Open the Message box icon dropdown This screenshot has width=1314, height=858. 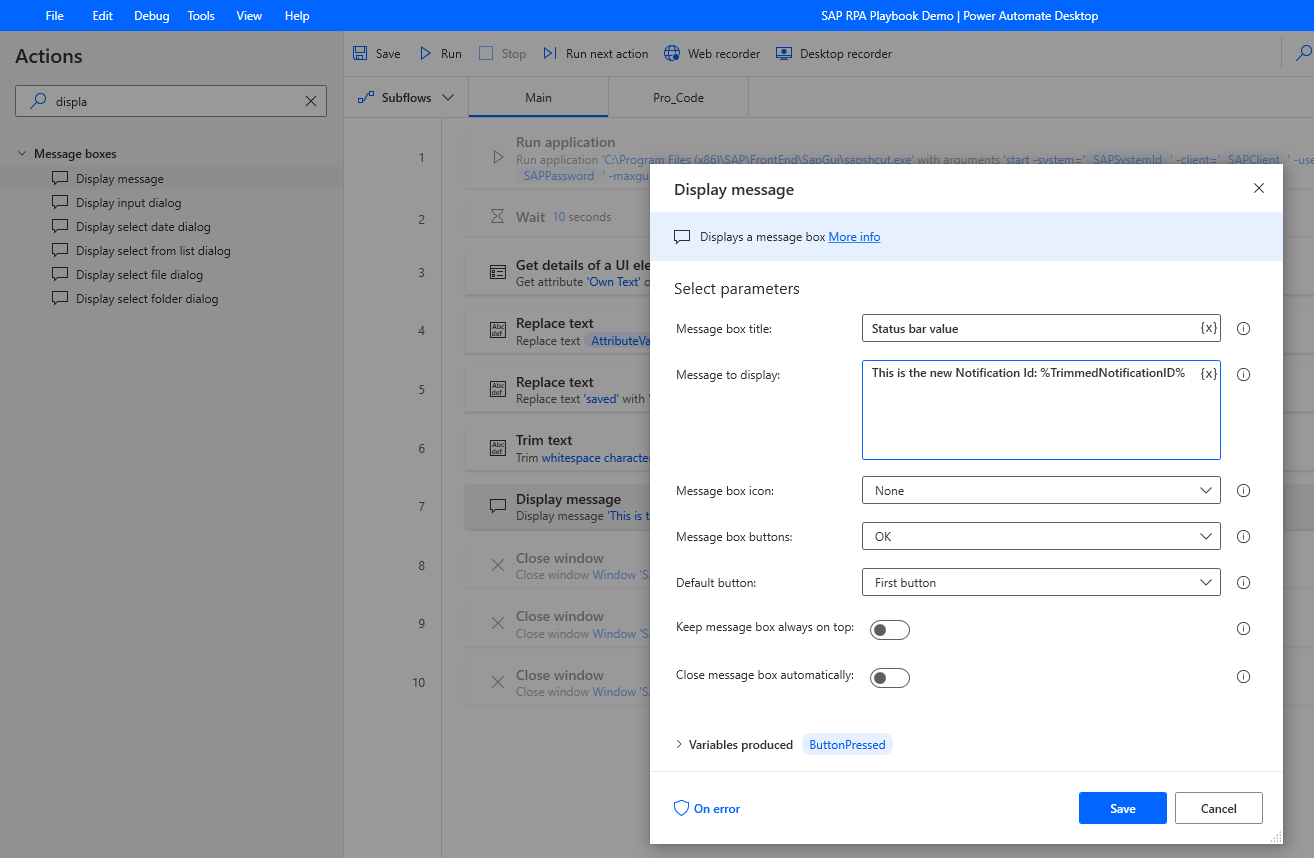[1041, 491]
